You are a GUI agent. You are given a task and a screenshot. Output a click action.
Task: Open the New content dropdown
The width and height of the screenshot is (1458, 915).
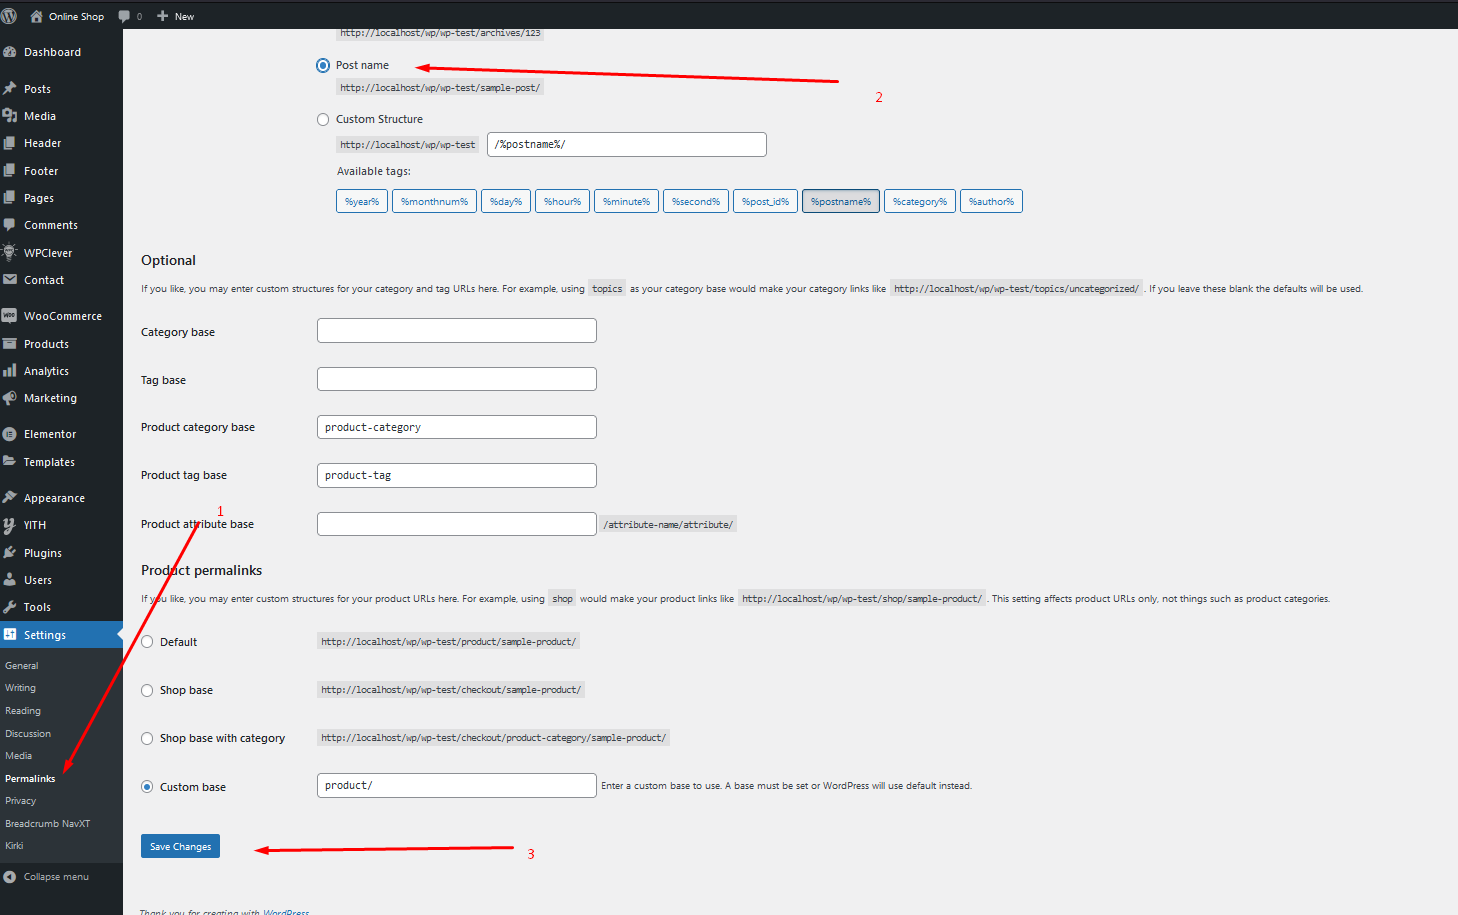pos(176,16)
